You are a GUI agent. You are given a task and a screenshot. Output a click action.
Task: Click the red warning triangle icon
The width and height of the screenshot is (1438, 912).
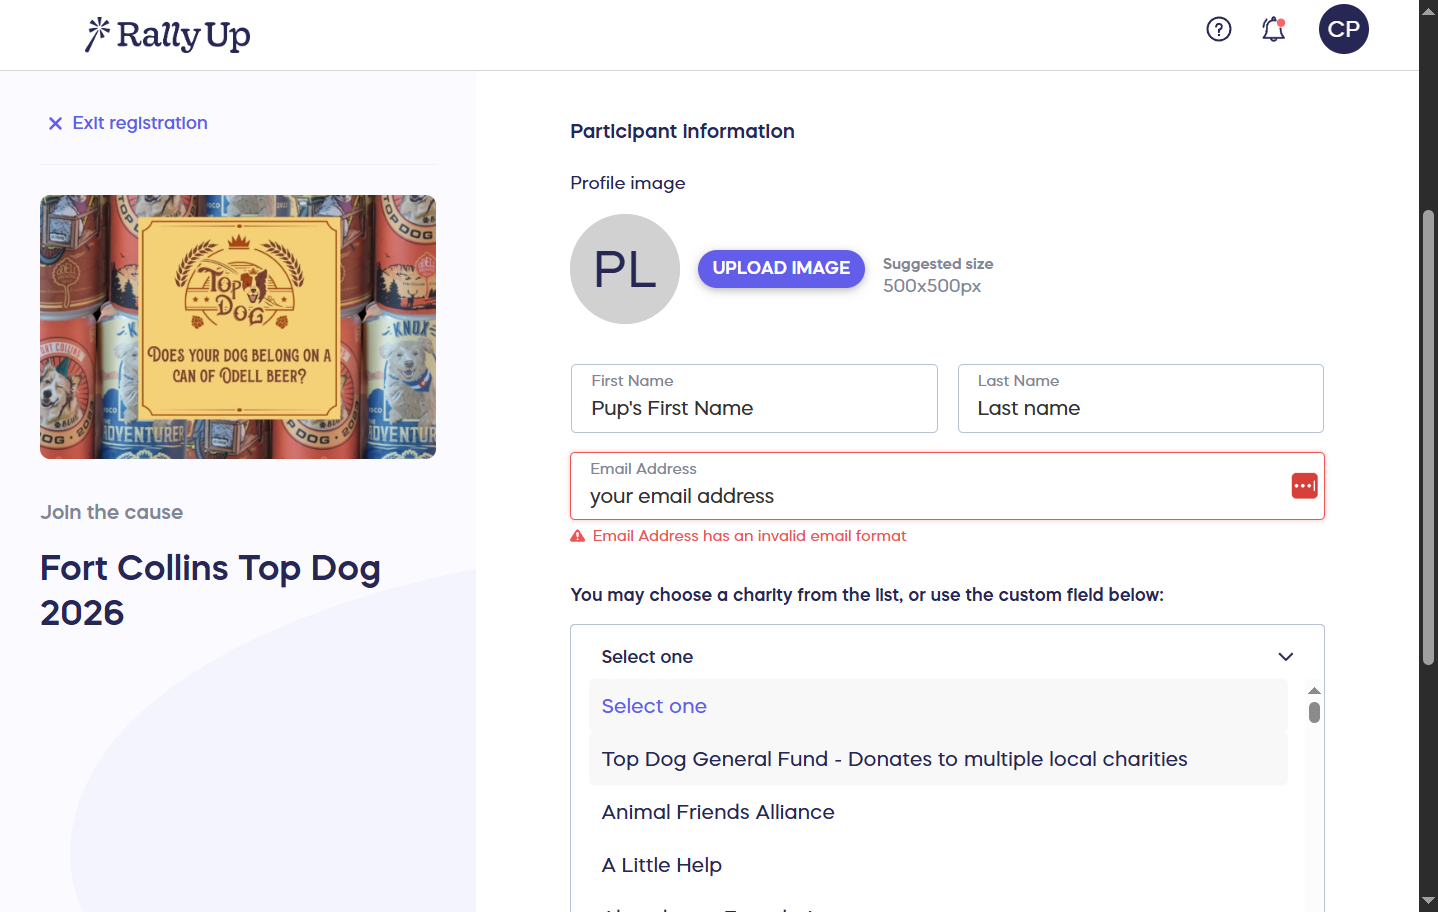coord(577,536)
